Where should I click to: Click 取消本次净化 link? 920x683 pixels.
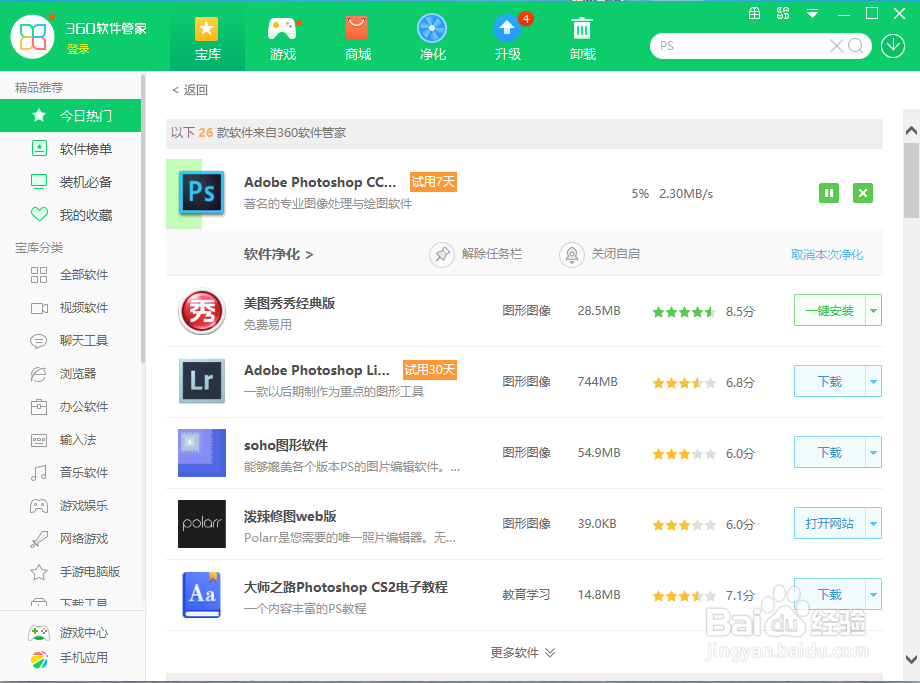pos(827,255)
